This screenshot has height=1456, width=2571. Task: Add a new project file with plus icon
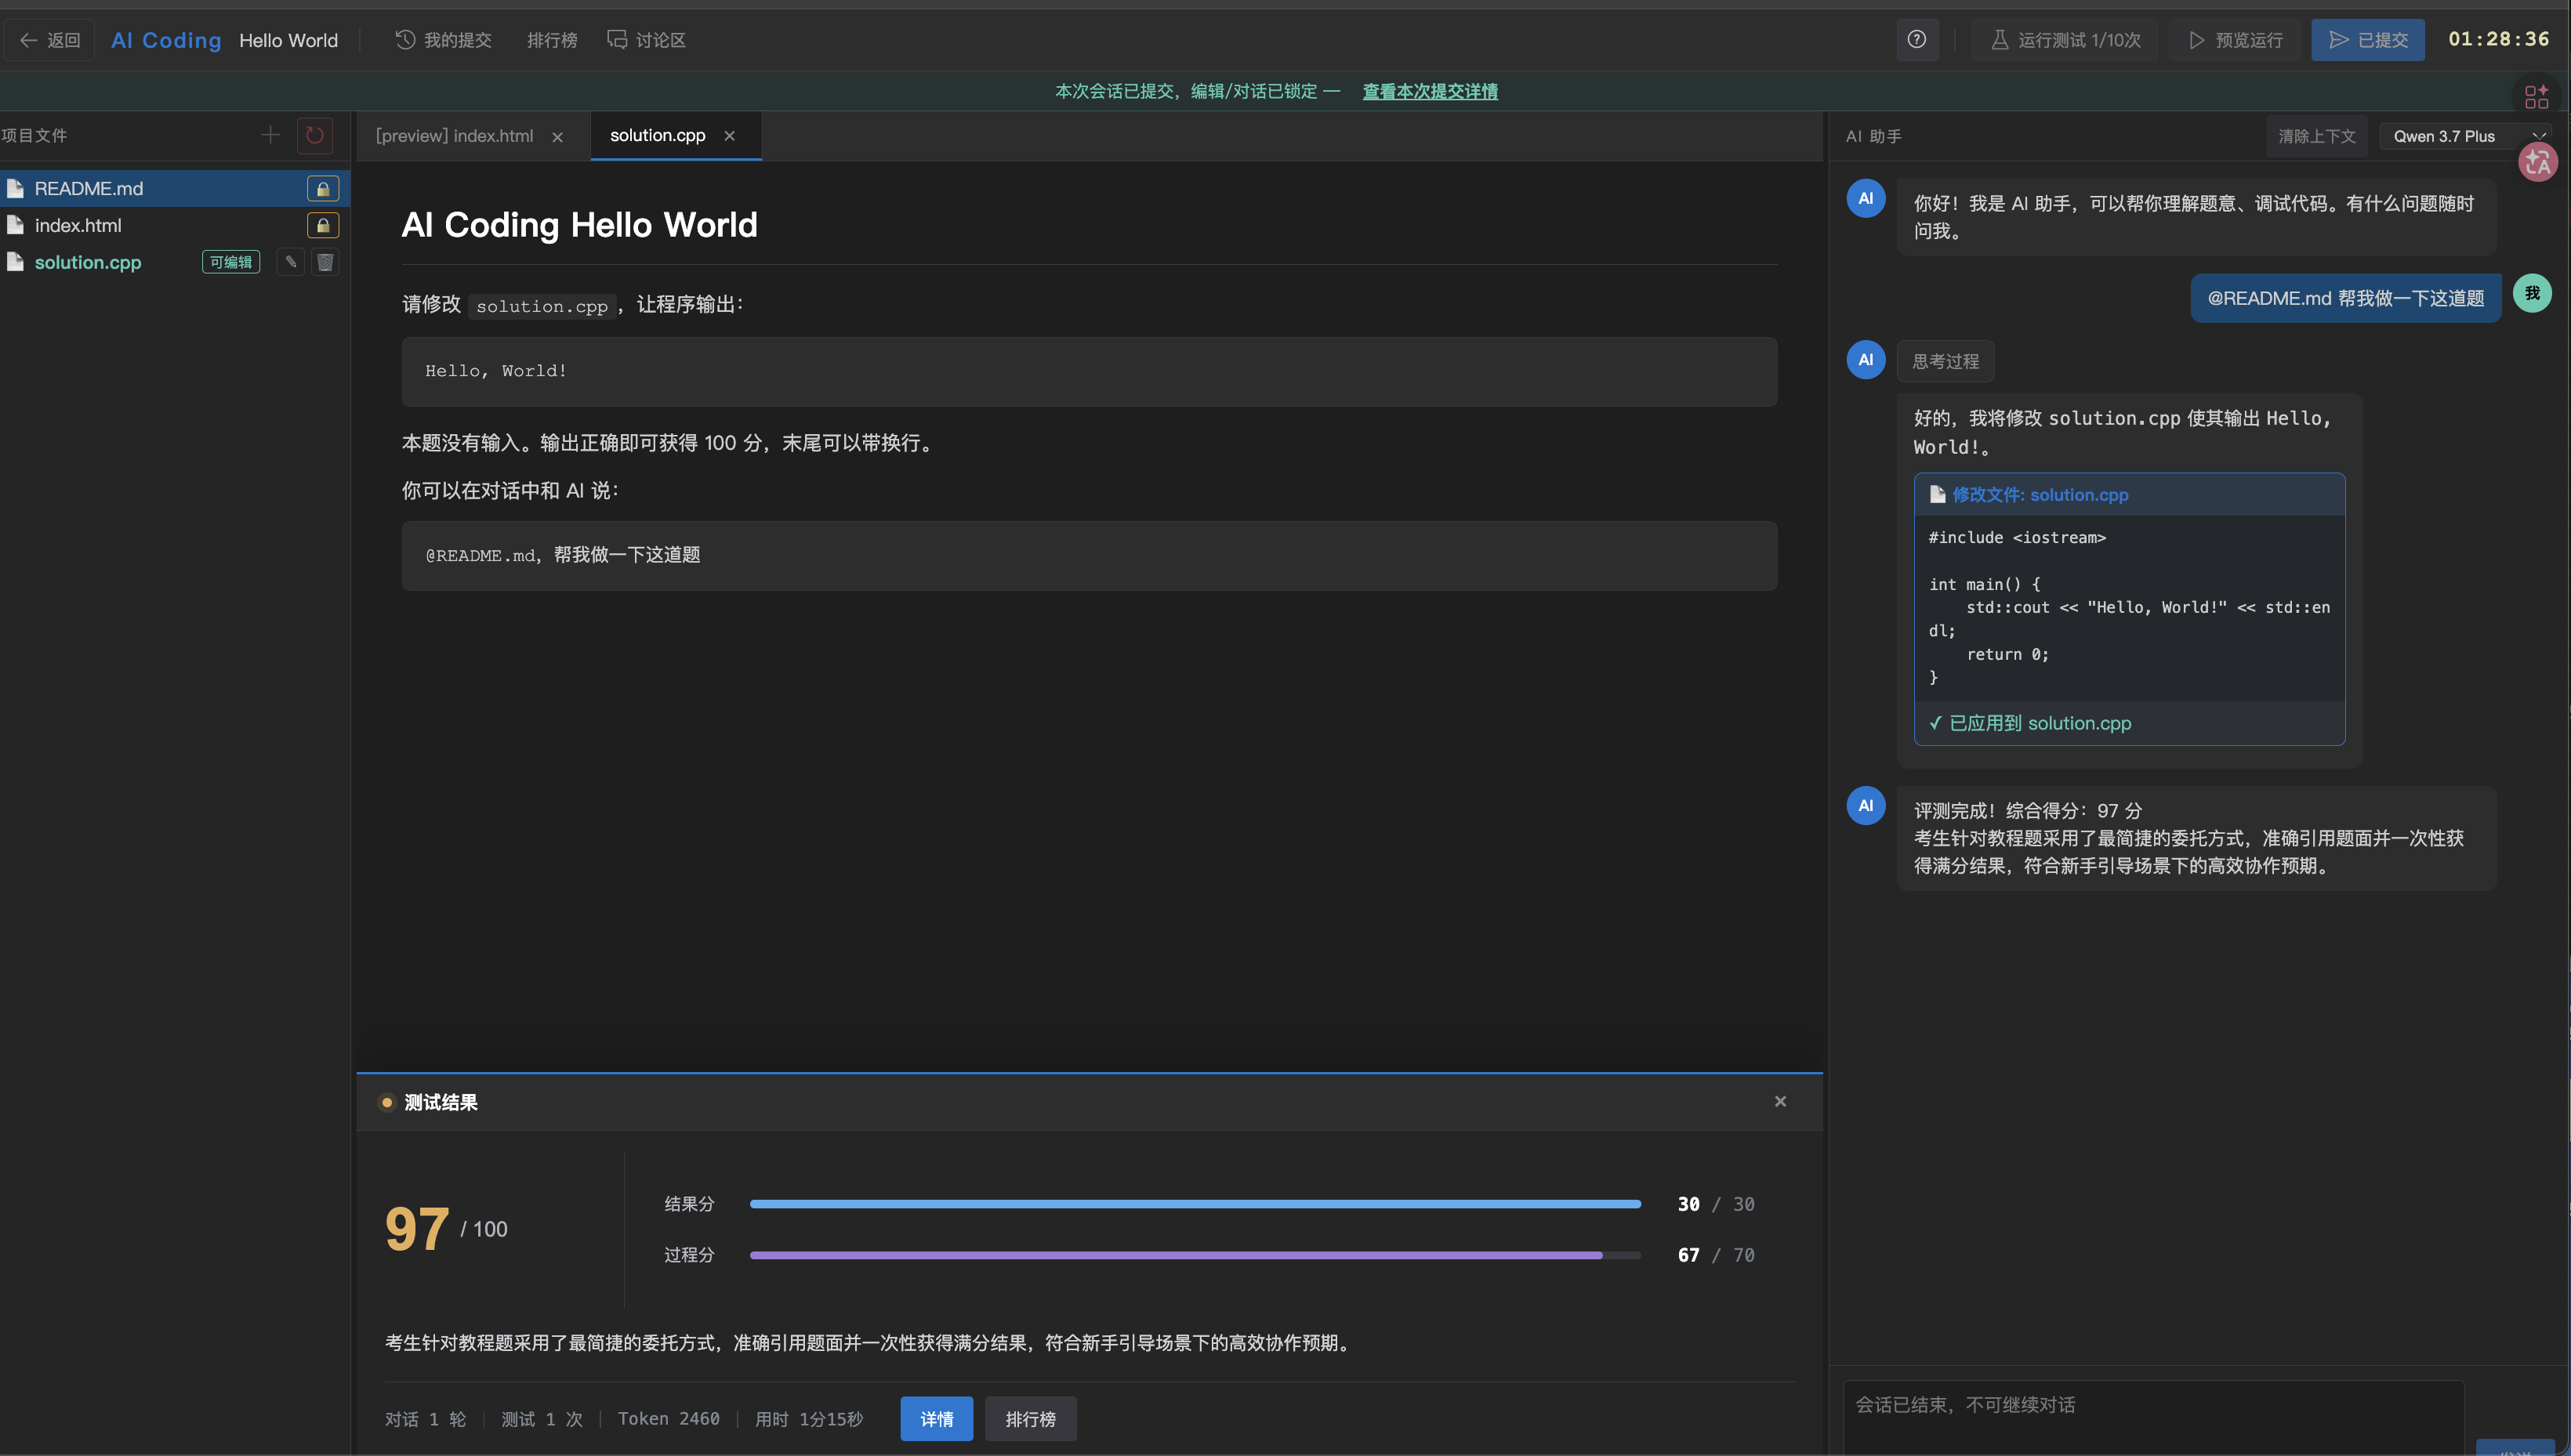[270, 135]
